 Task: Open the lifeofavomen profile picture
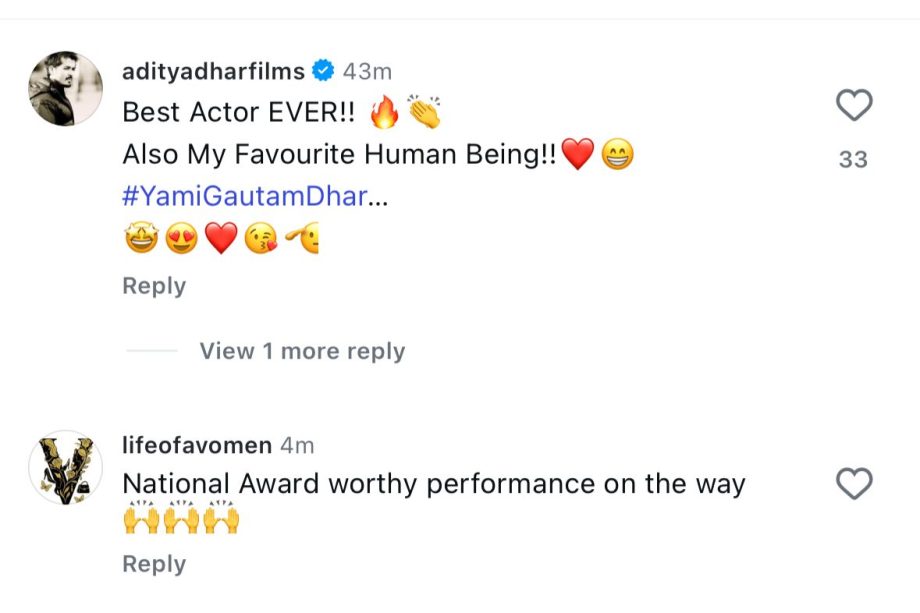[x=65, y=468]
